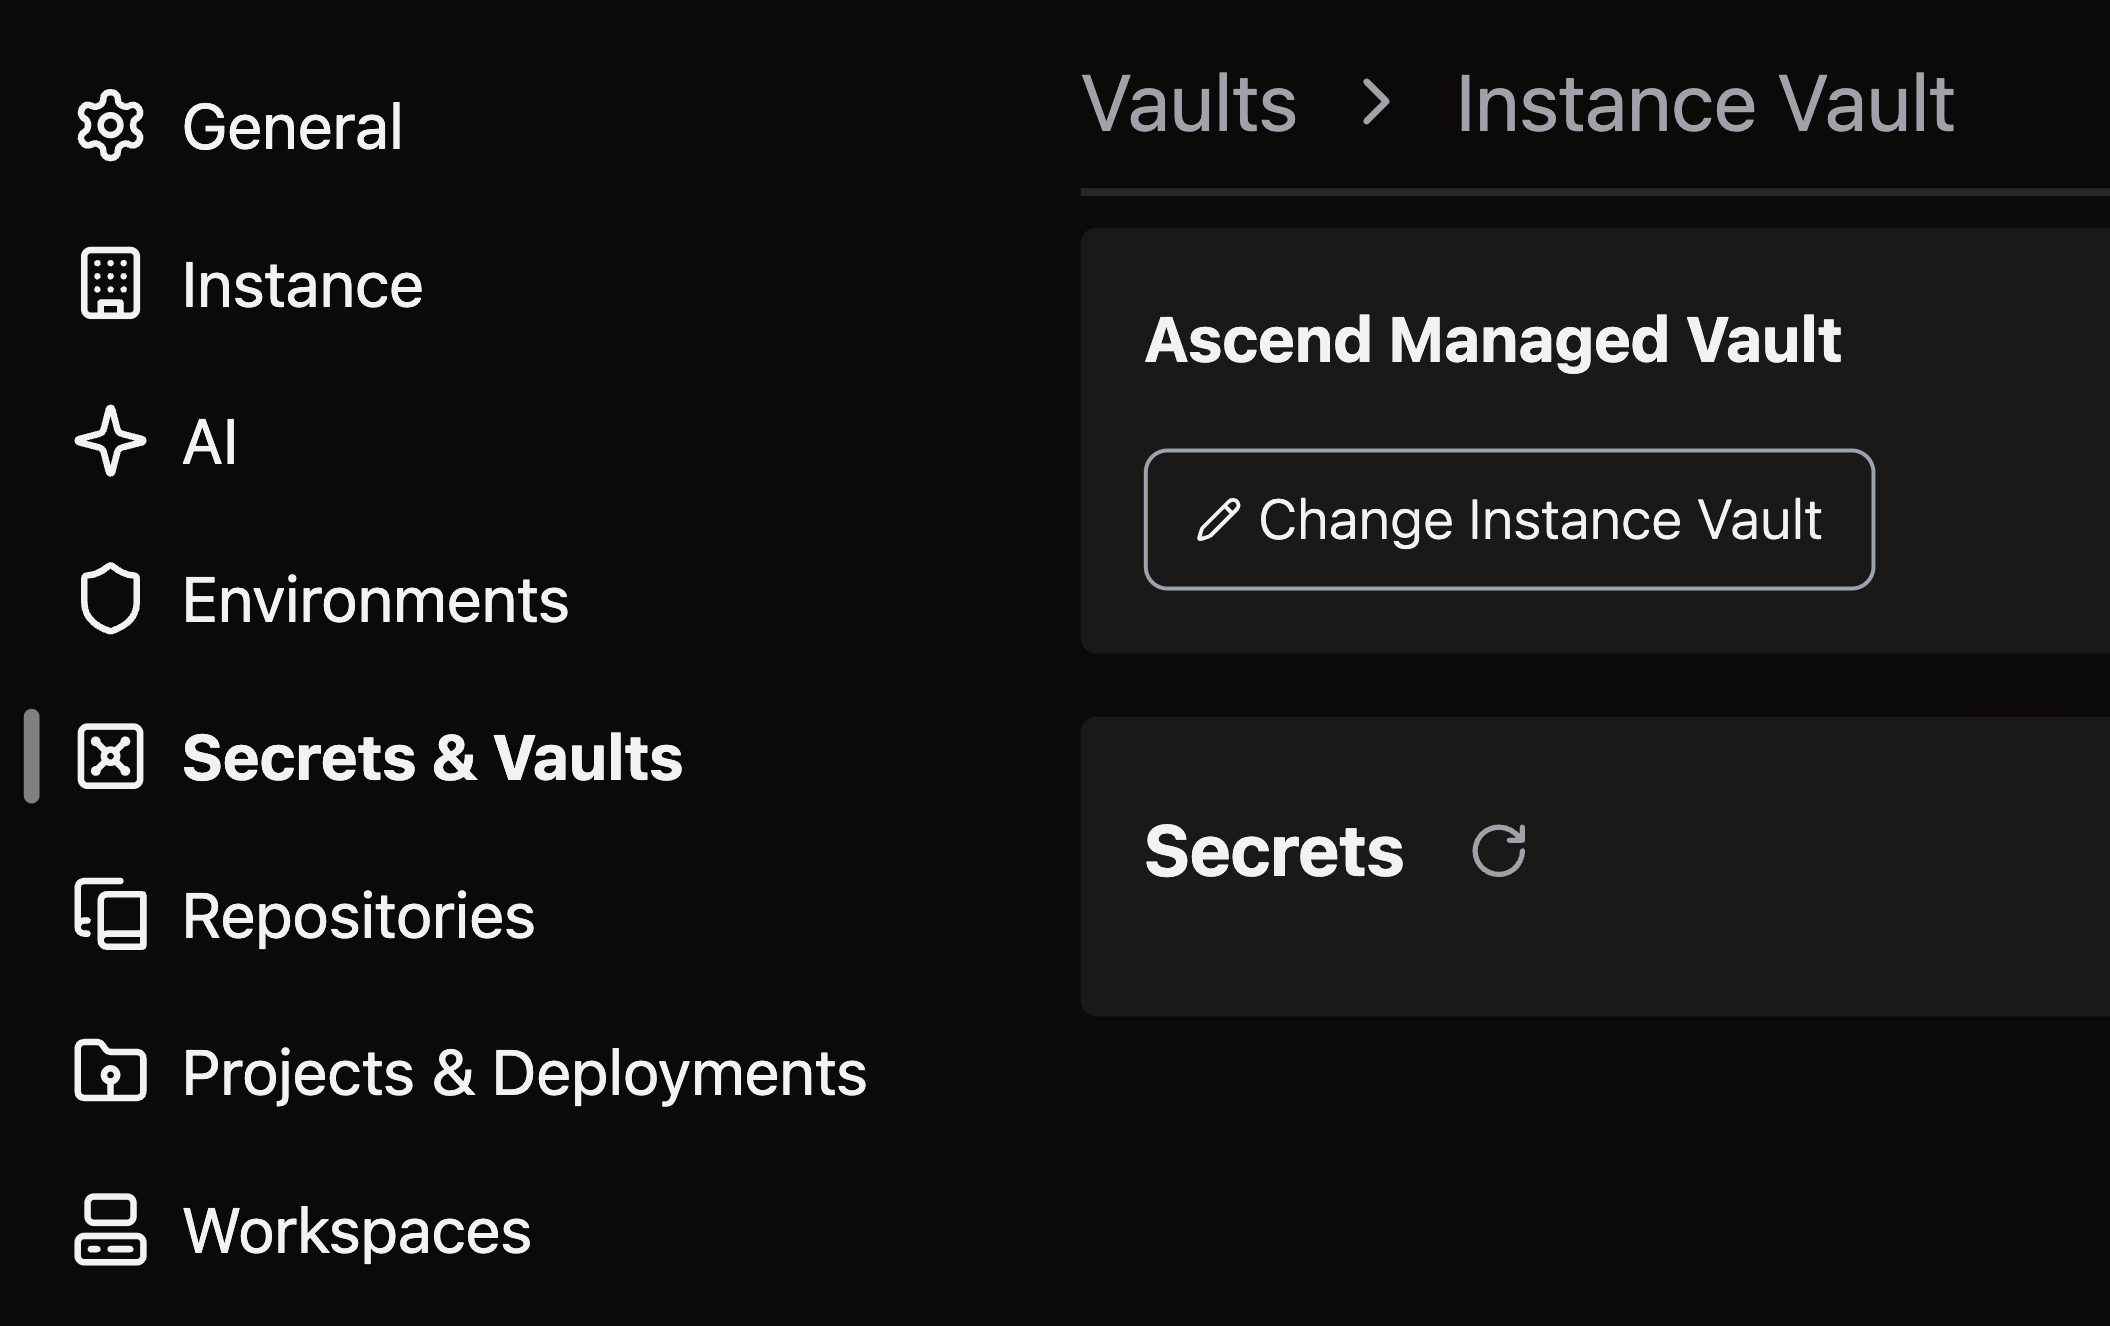Click the Workspaces computer icon
The image size is (2110, 1326).
click(x=110, y=1230)
